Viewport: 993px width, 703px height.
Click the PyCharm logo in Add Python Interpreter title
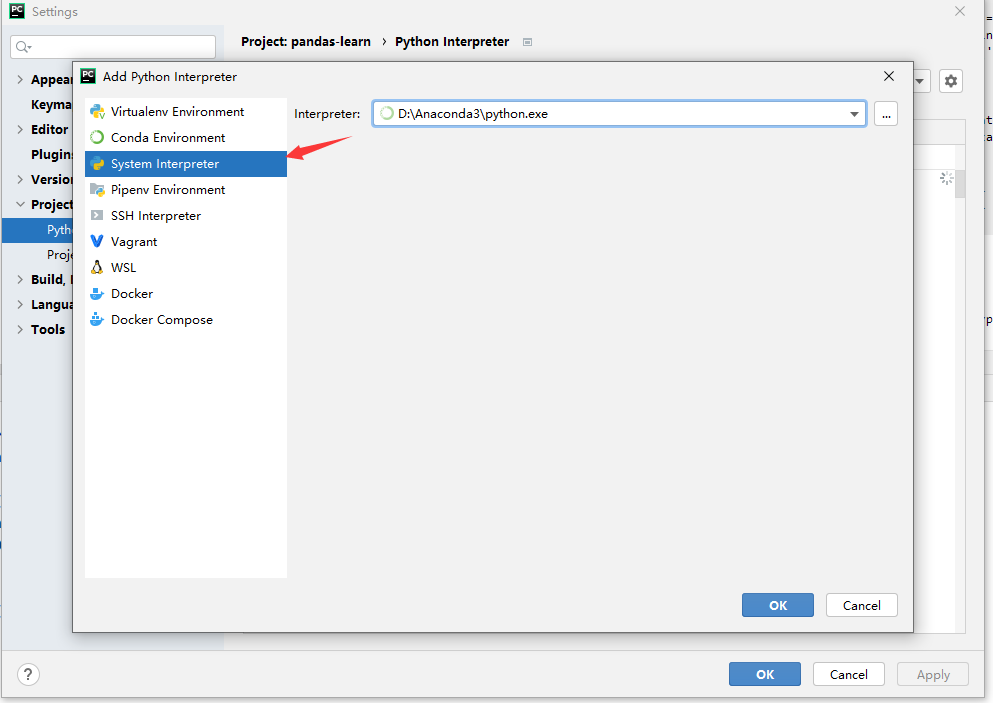88,76
